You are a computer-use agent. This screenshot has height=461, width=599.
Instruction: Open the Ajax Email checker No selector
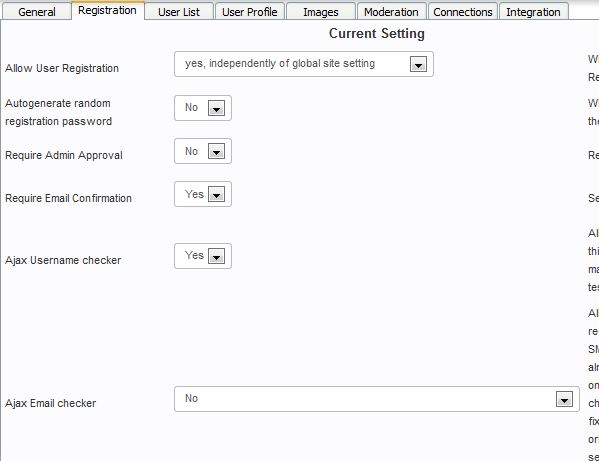point(377,399)
